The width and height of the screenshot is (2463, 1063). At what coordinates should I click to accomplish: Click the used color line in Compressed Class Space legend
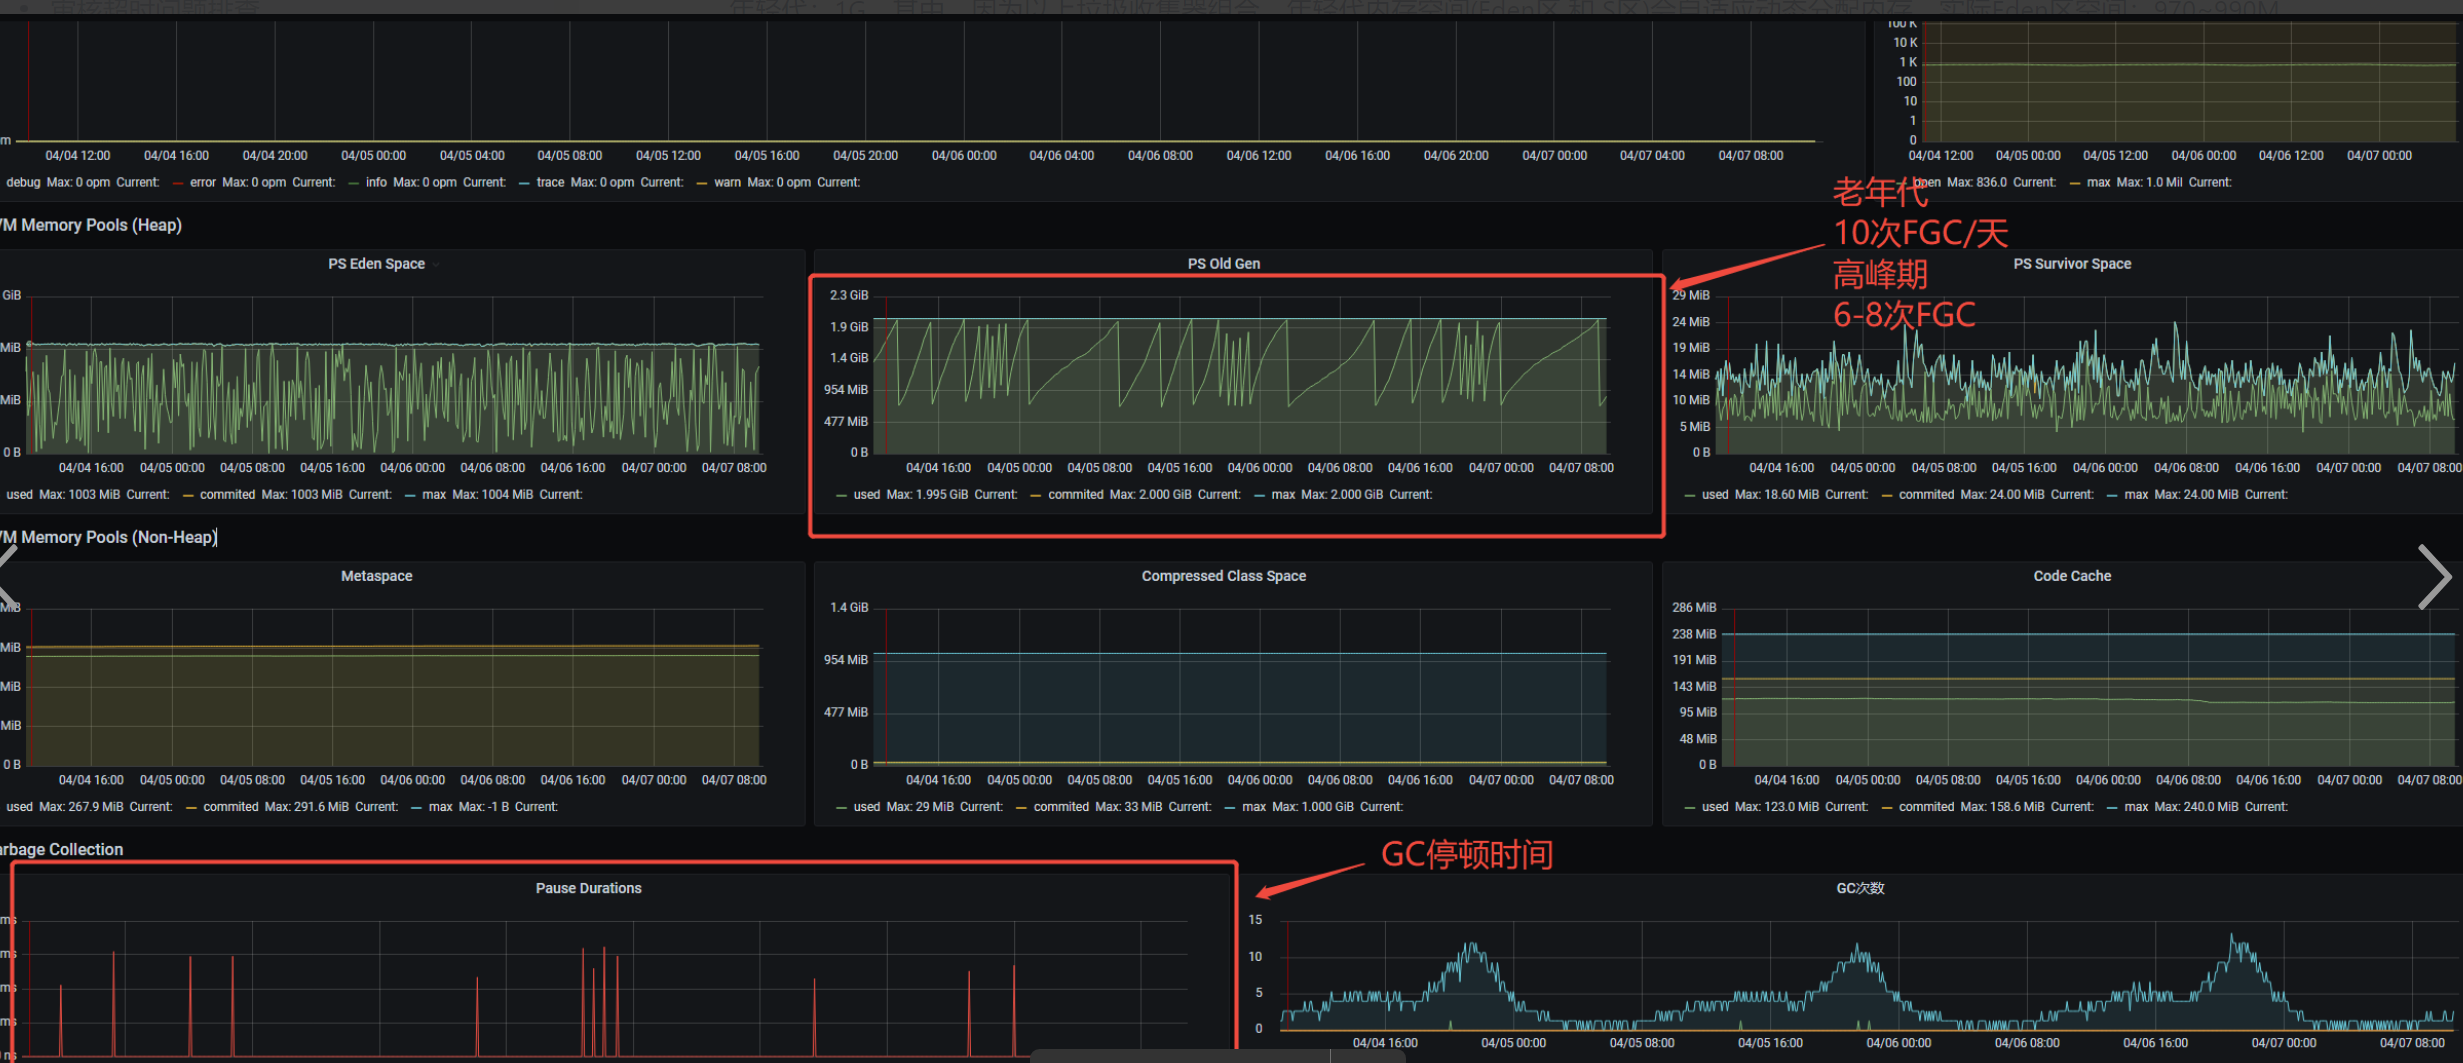coord(841,807)
